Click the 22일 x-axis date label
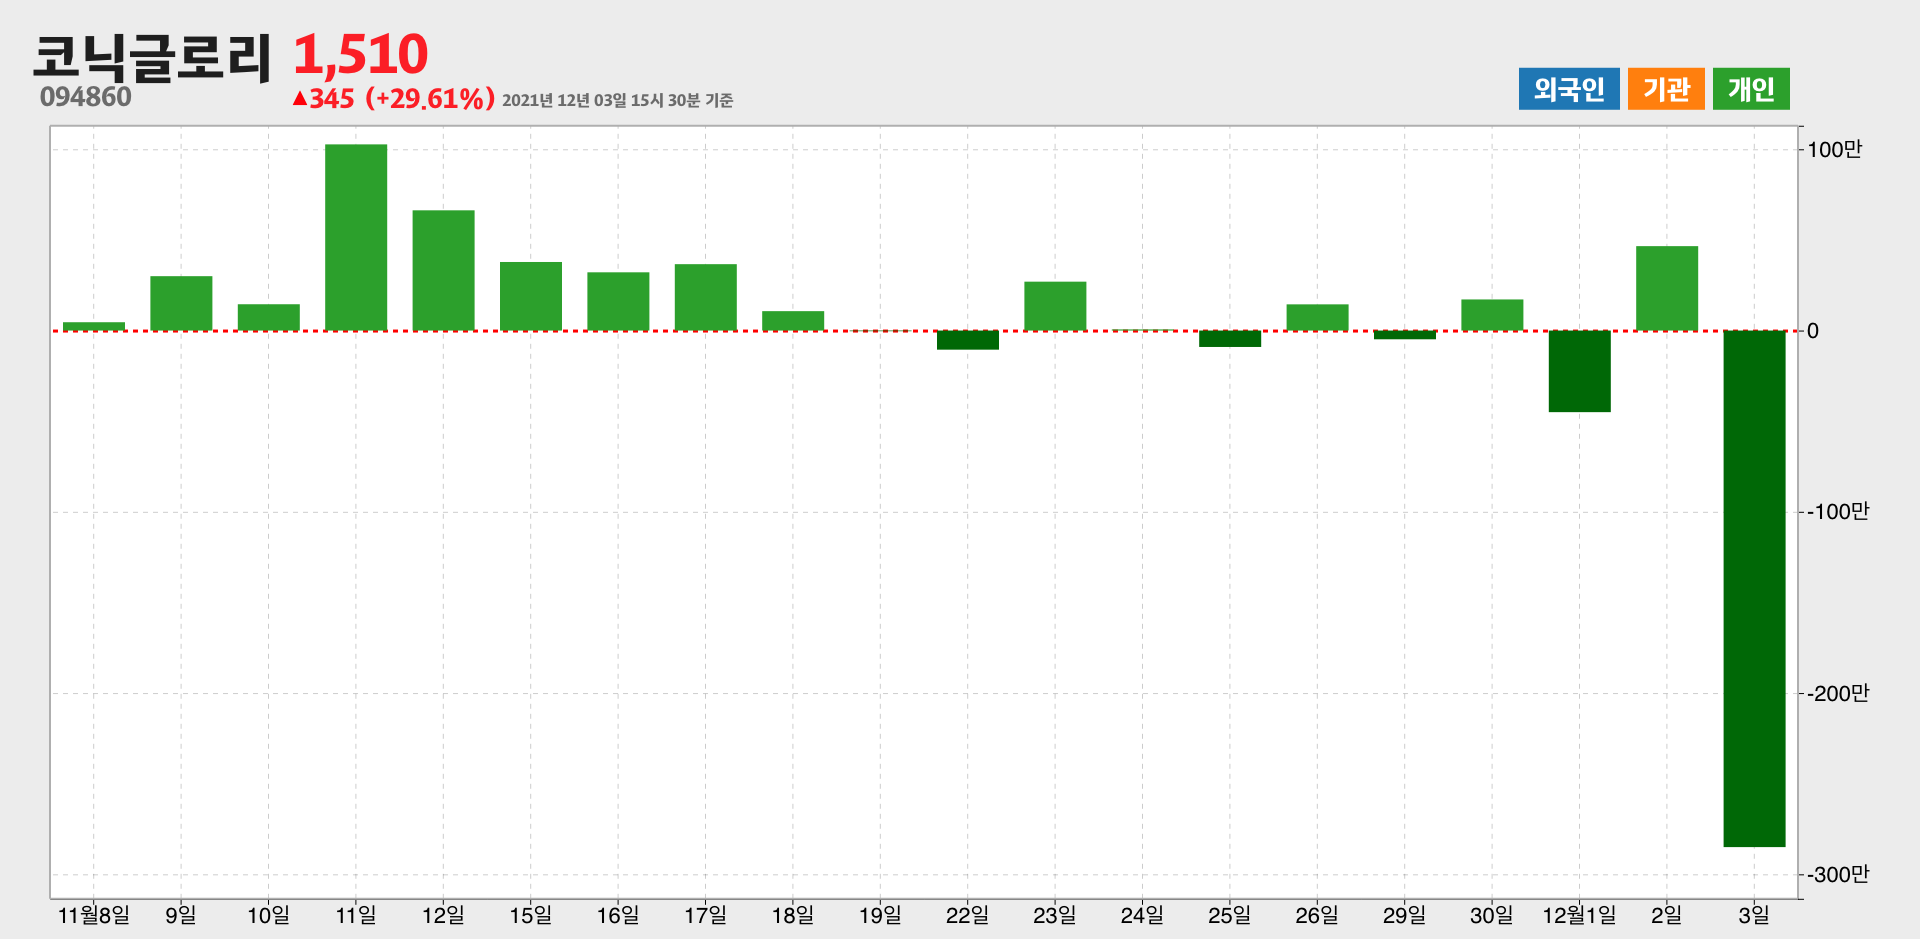This screenshot has height=939, width=1920. click(968, 915)
